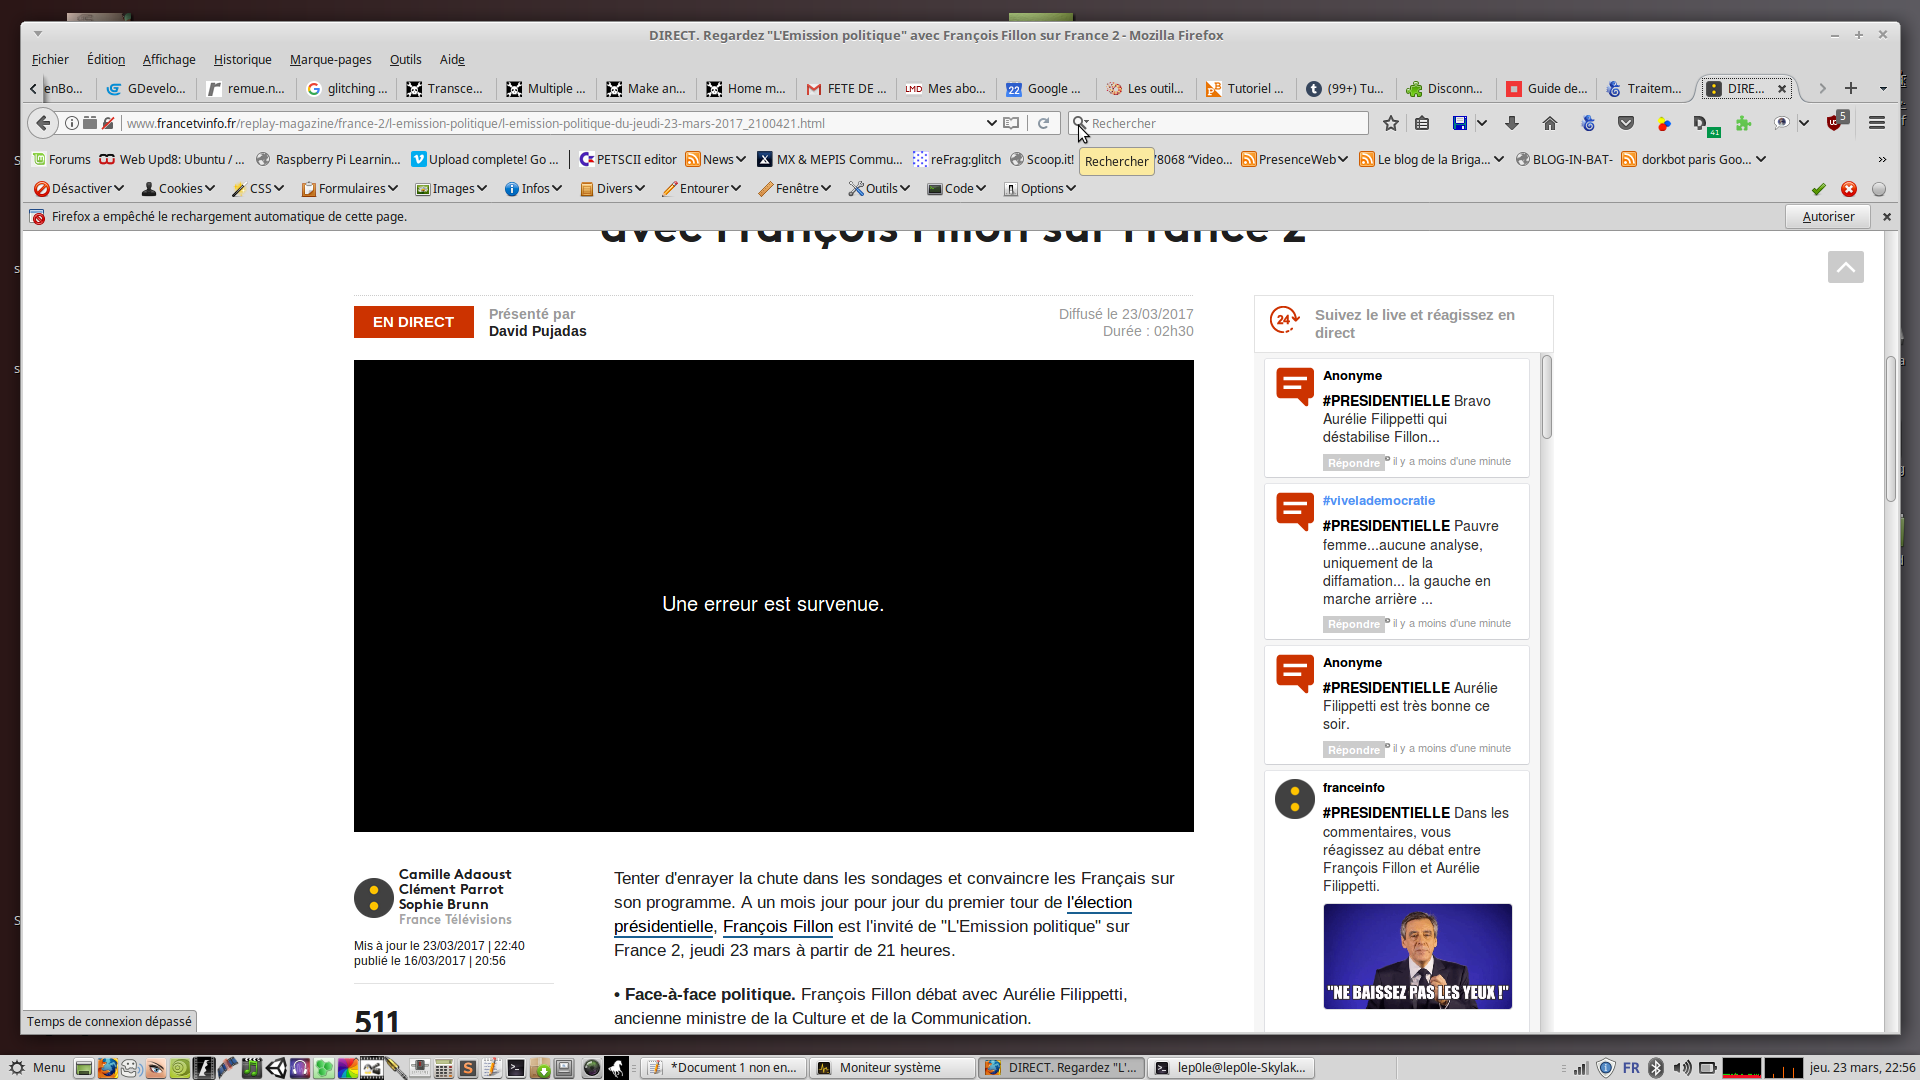Dismiss the reload notification bar
This screenshot has width=1920, height=1080.
(1887, 216)
